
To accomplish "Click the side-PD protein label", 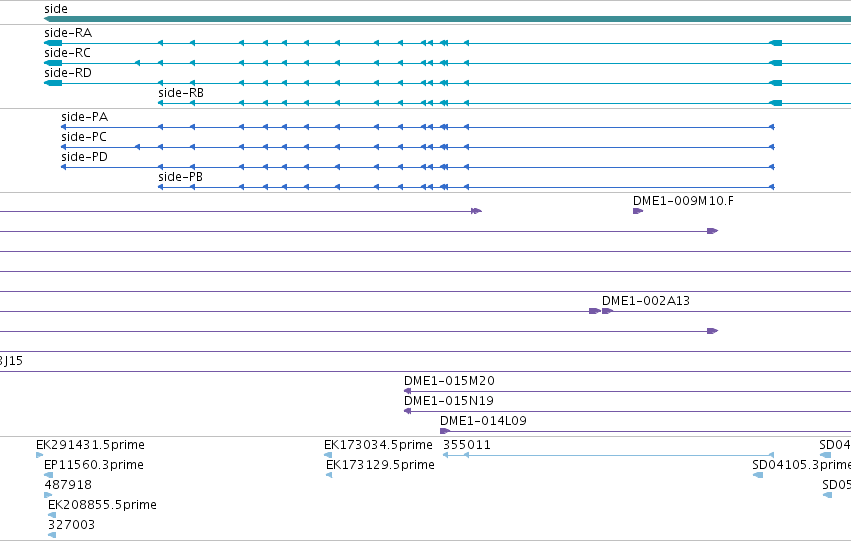I will pyautogui.click(x=84, y=157).
